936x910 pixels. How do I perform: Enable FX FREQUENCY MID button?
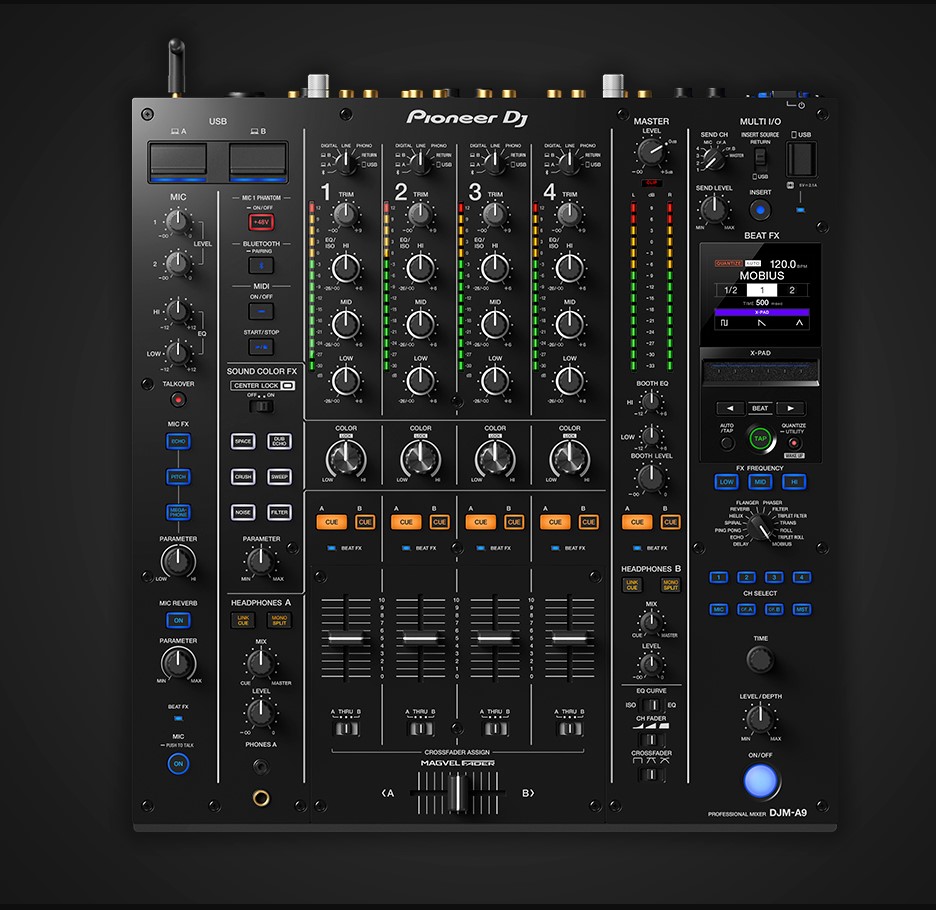coord(760,482)
